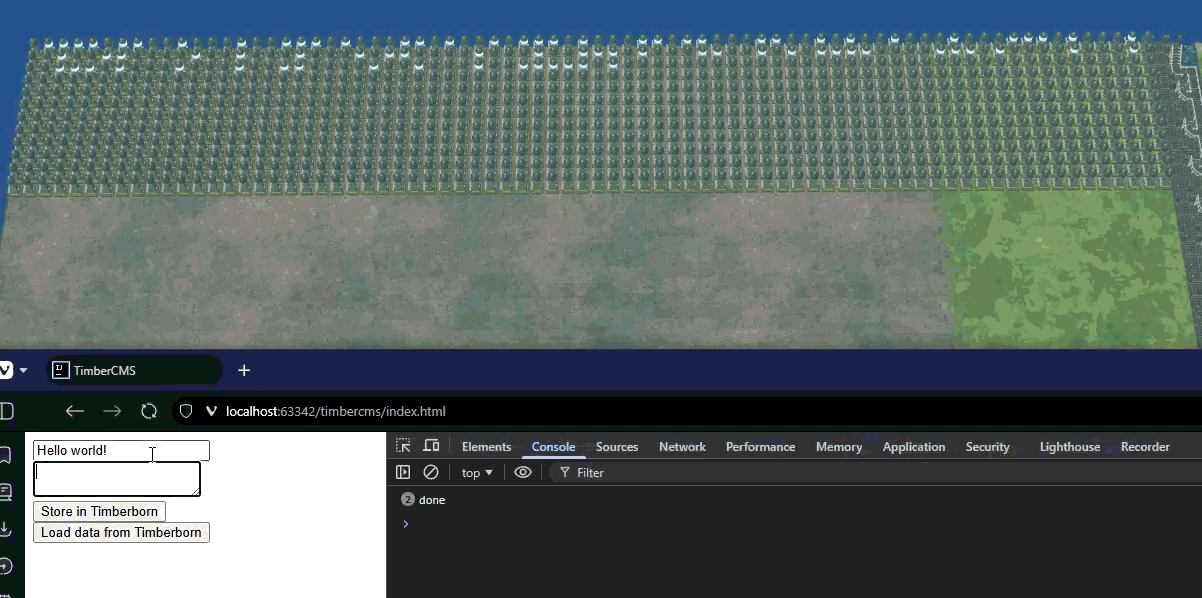Click inside the empty textarea
1202x598 pixels.
click(117, 479)
